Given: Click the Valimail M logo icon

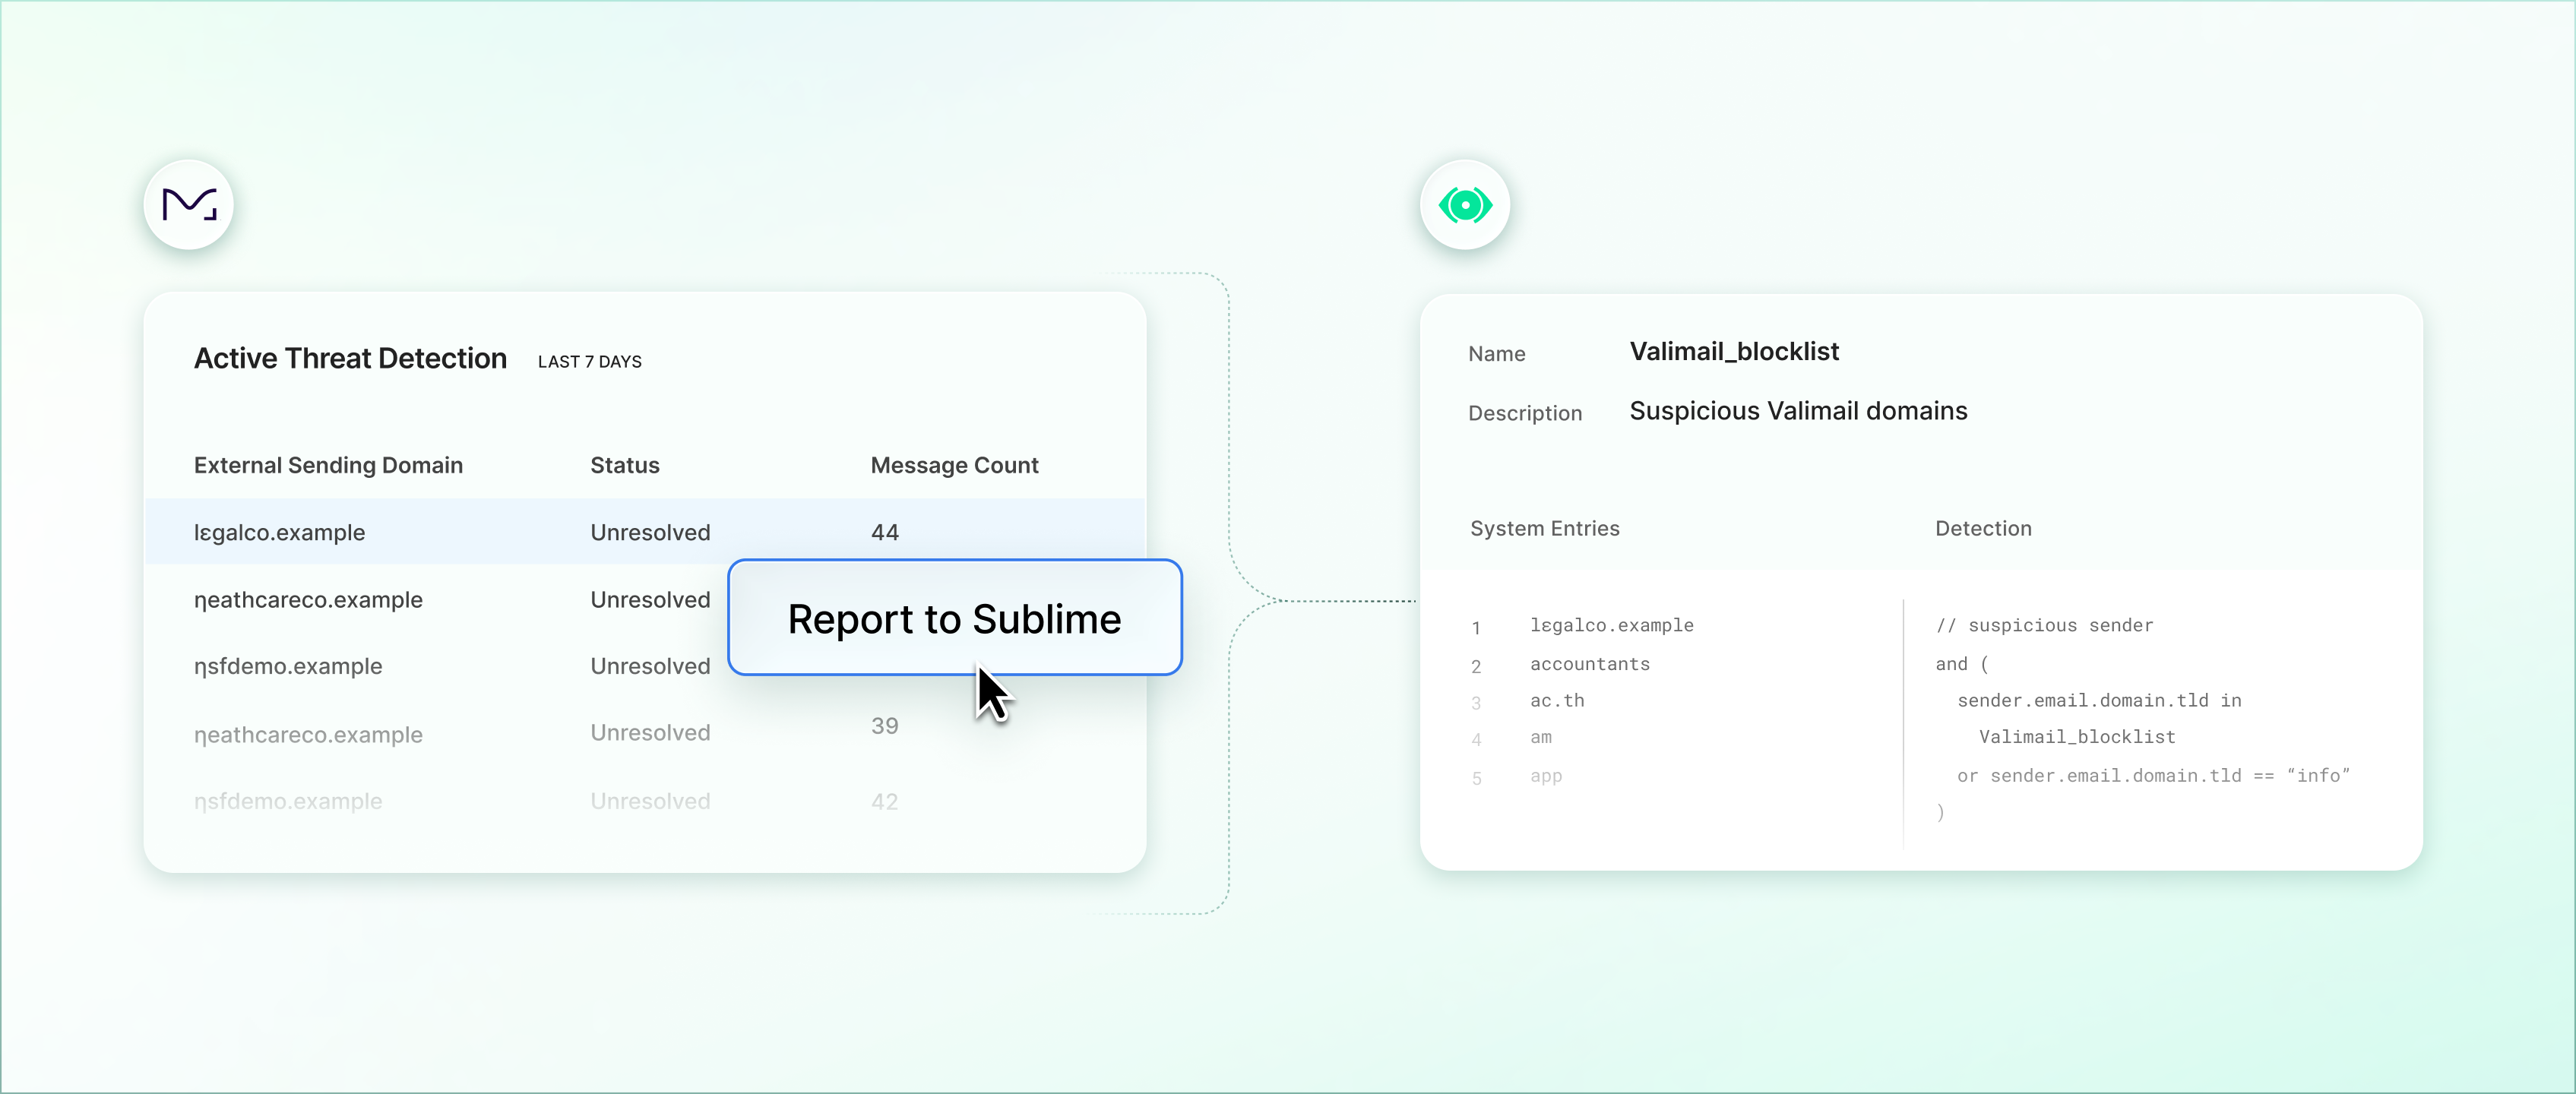Looking at the screenshot, I should (x=189, y=205).
